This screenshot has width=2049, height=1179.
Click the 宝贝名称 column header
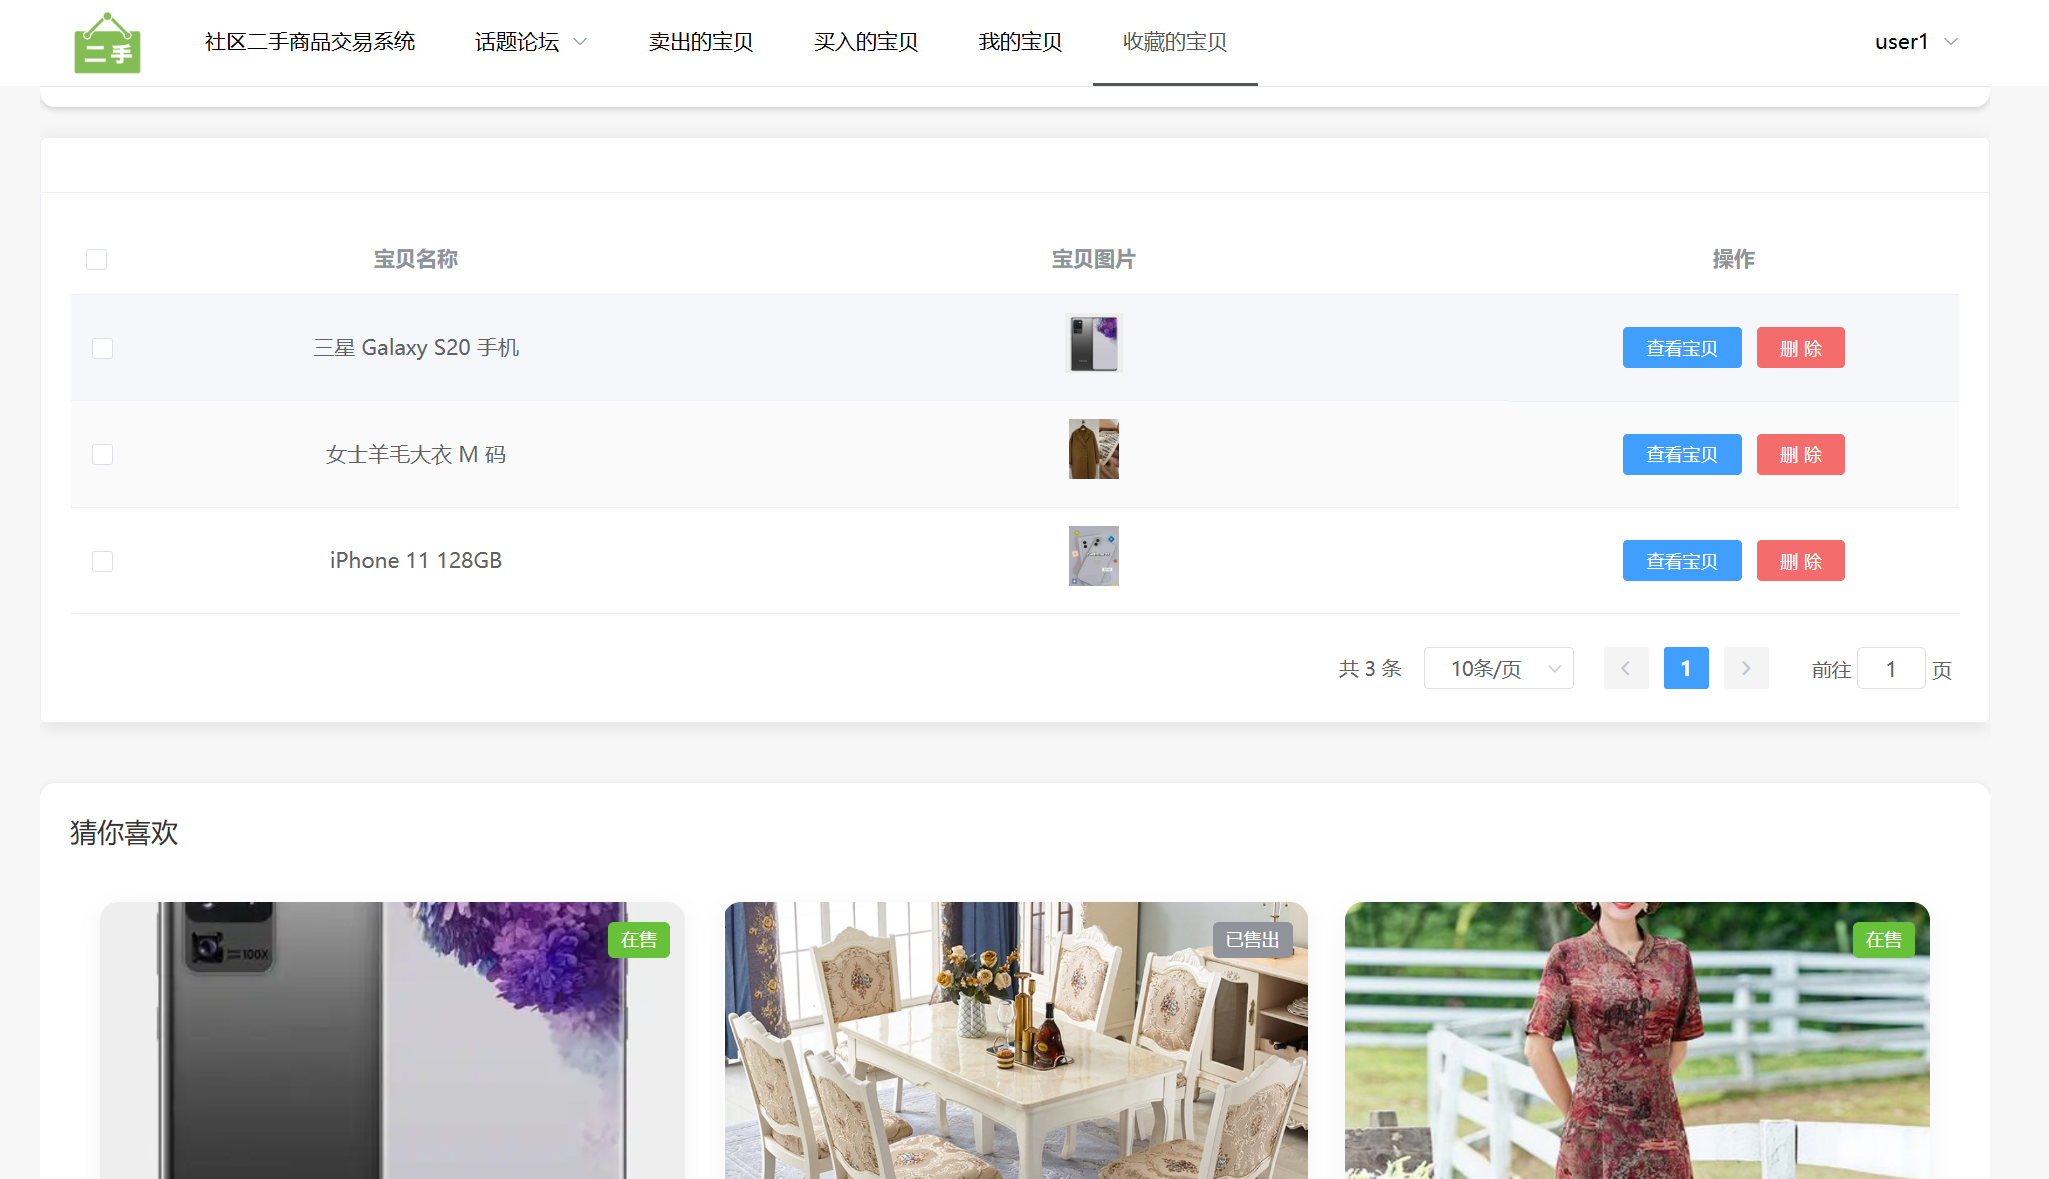[416, 260]
